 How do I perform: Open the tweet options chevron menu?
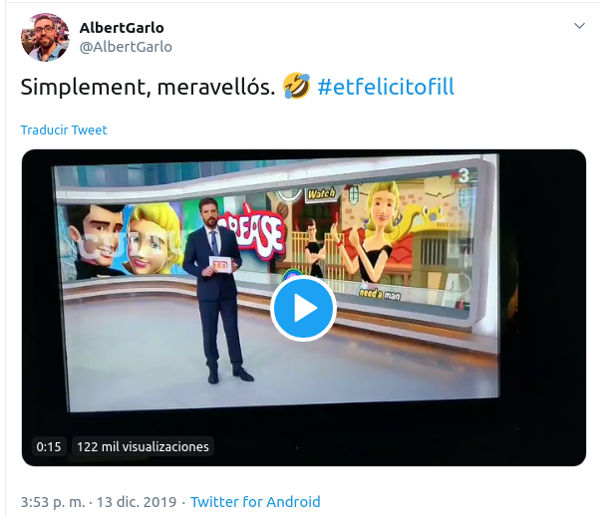[579, 26]
